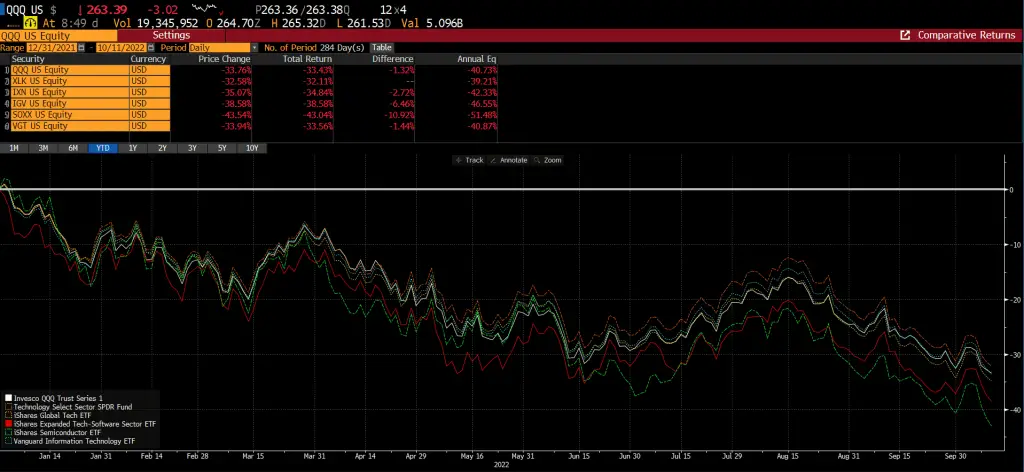The height and width of the screenshot is (472, 1024).
Task: Click the QQQ US ticker at top
Action: point(25,10)
